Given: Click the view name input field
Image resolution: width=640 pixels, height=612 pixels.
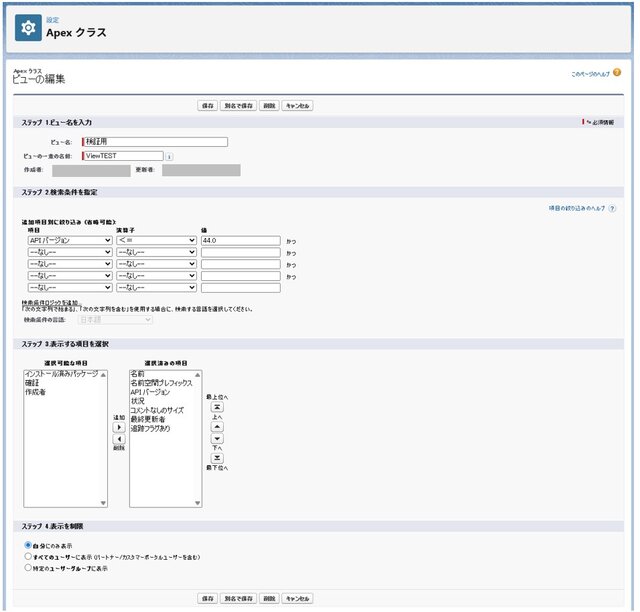Looking at the screenshot, I should [x=155, y=142].
